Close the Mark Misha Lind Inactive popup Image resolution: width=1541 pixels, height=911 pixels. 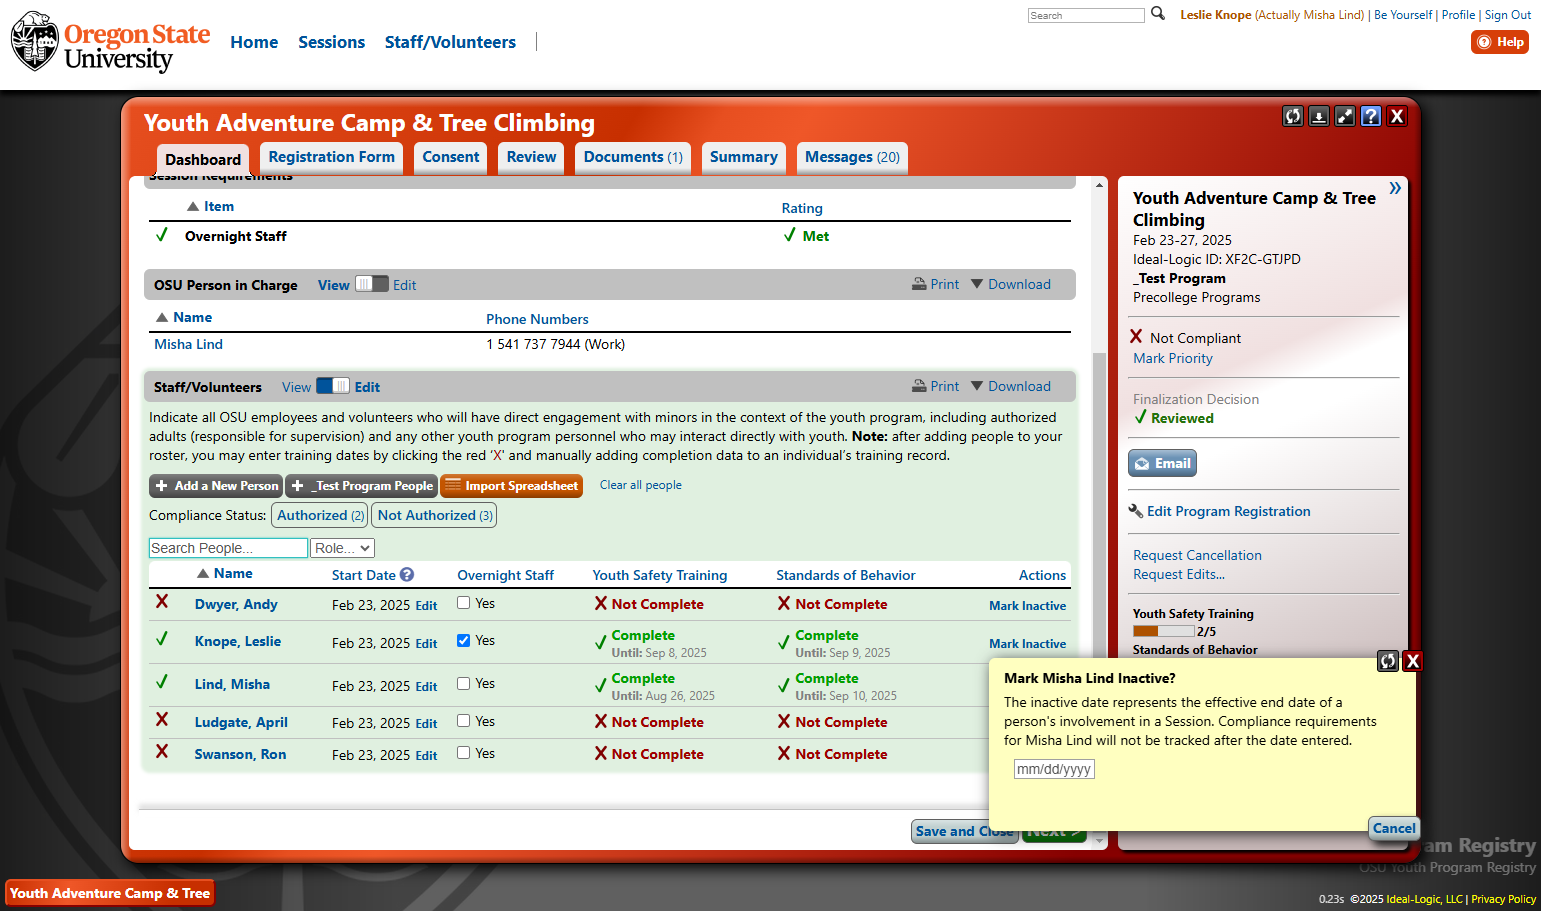tap(1413, 661)
